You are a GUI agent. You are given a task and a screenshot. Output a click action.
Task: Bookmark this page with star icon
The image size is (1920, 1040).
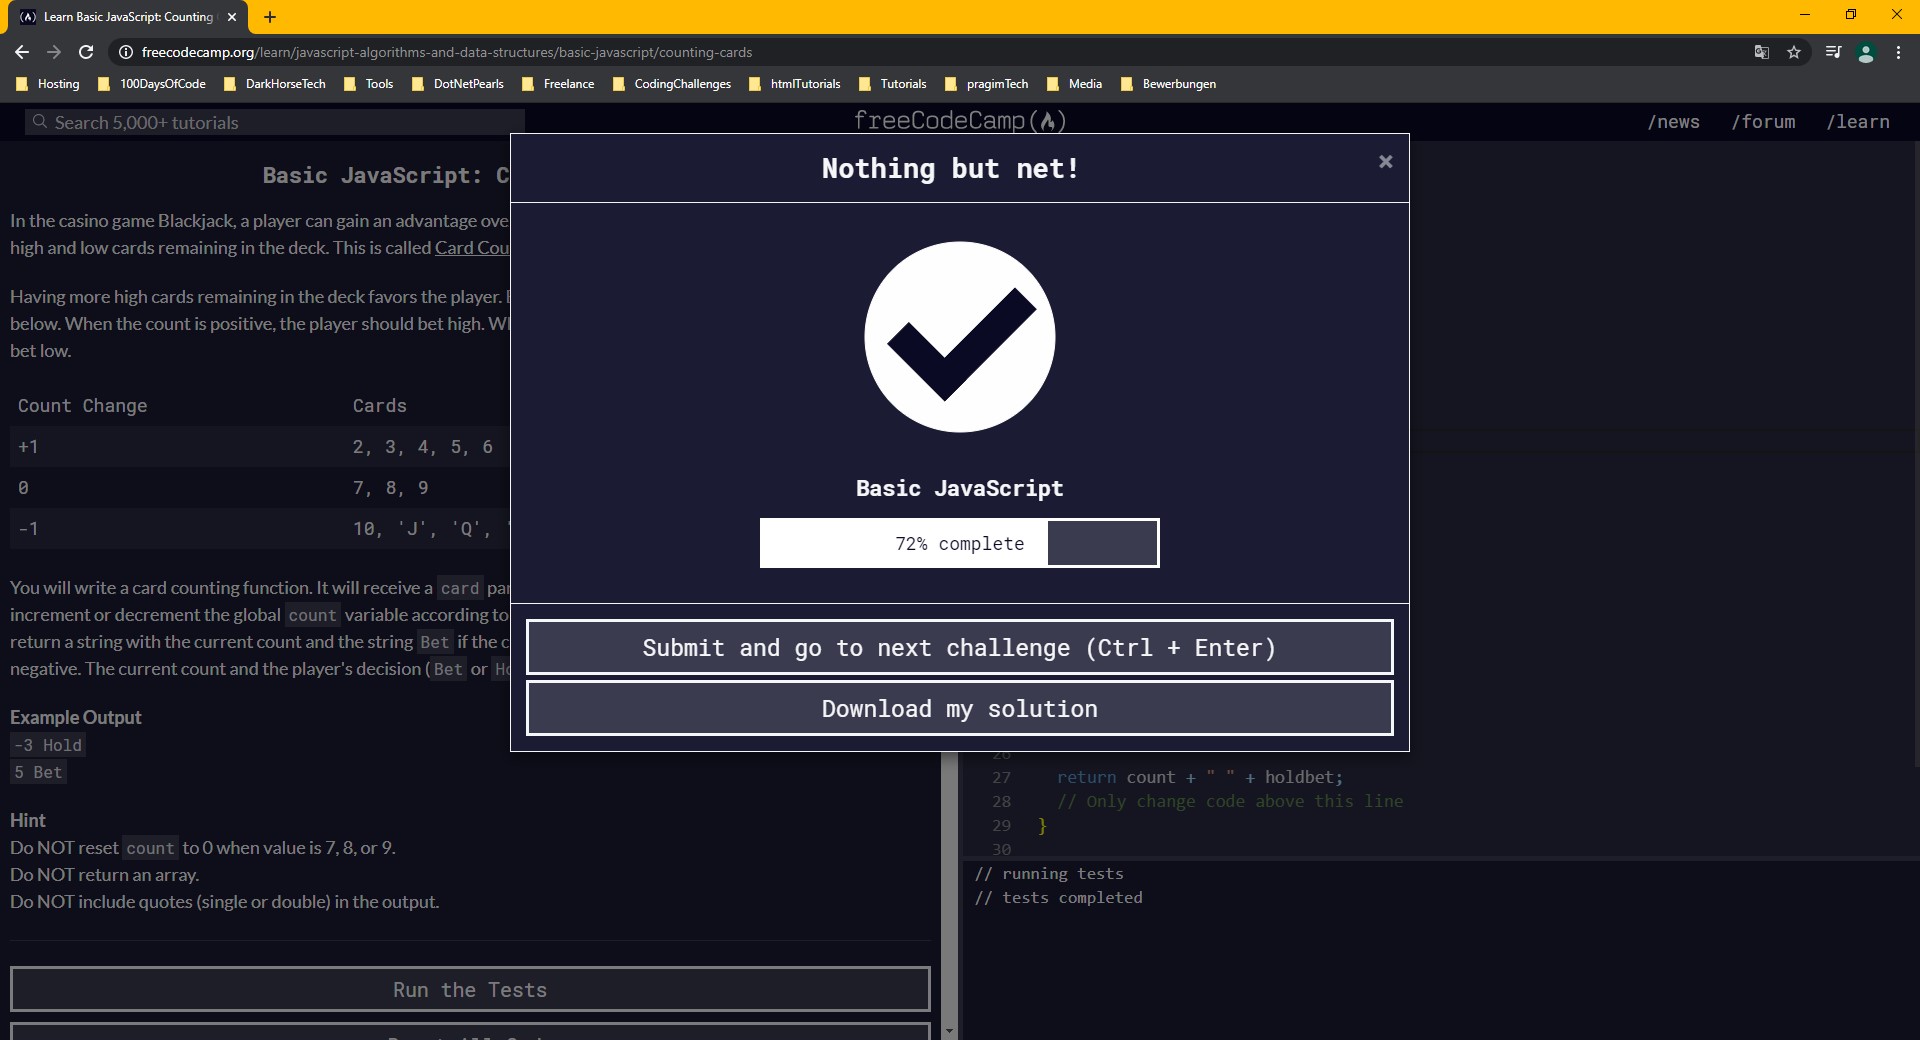(x=1794, y=52)
